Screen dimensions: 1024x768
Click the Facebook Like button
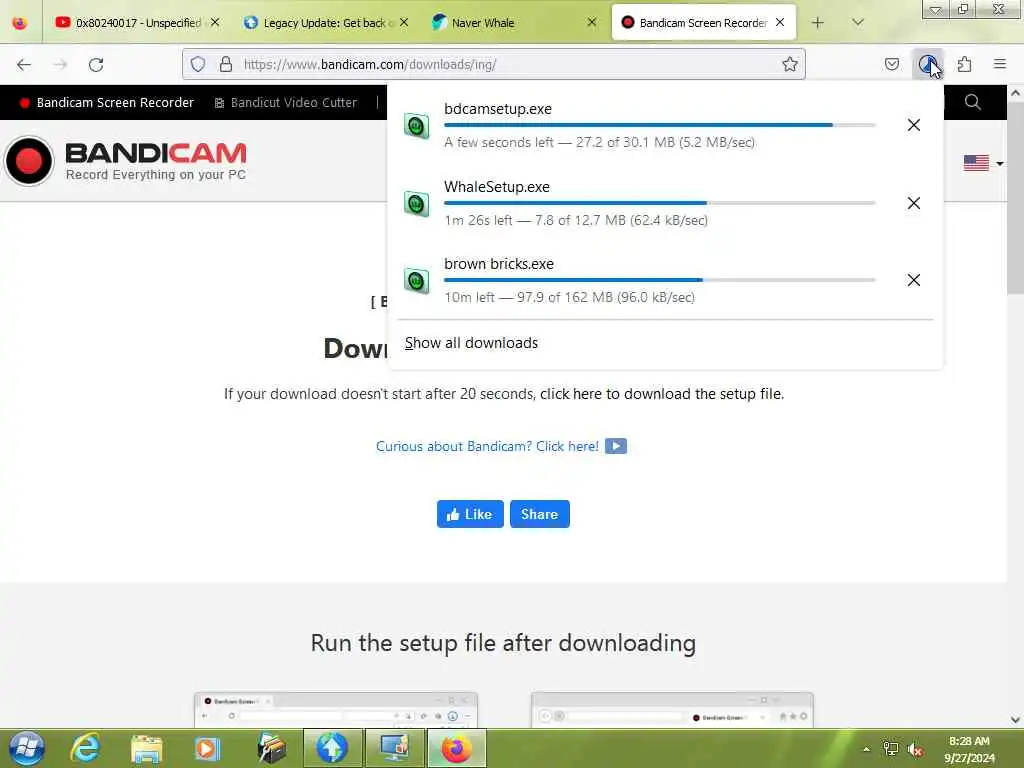coord(470,514)
